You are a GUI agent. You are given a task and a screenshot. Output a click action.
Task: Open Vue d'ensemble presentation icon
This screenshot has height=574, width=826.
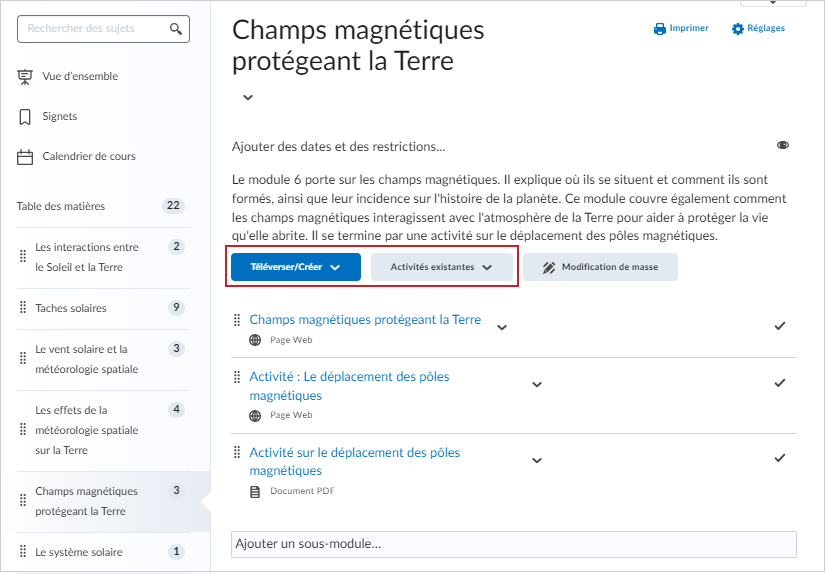coord(25,77)
